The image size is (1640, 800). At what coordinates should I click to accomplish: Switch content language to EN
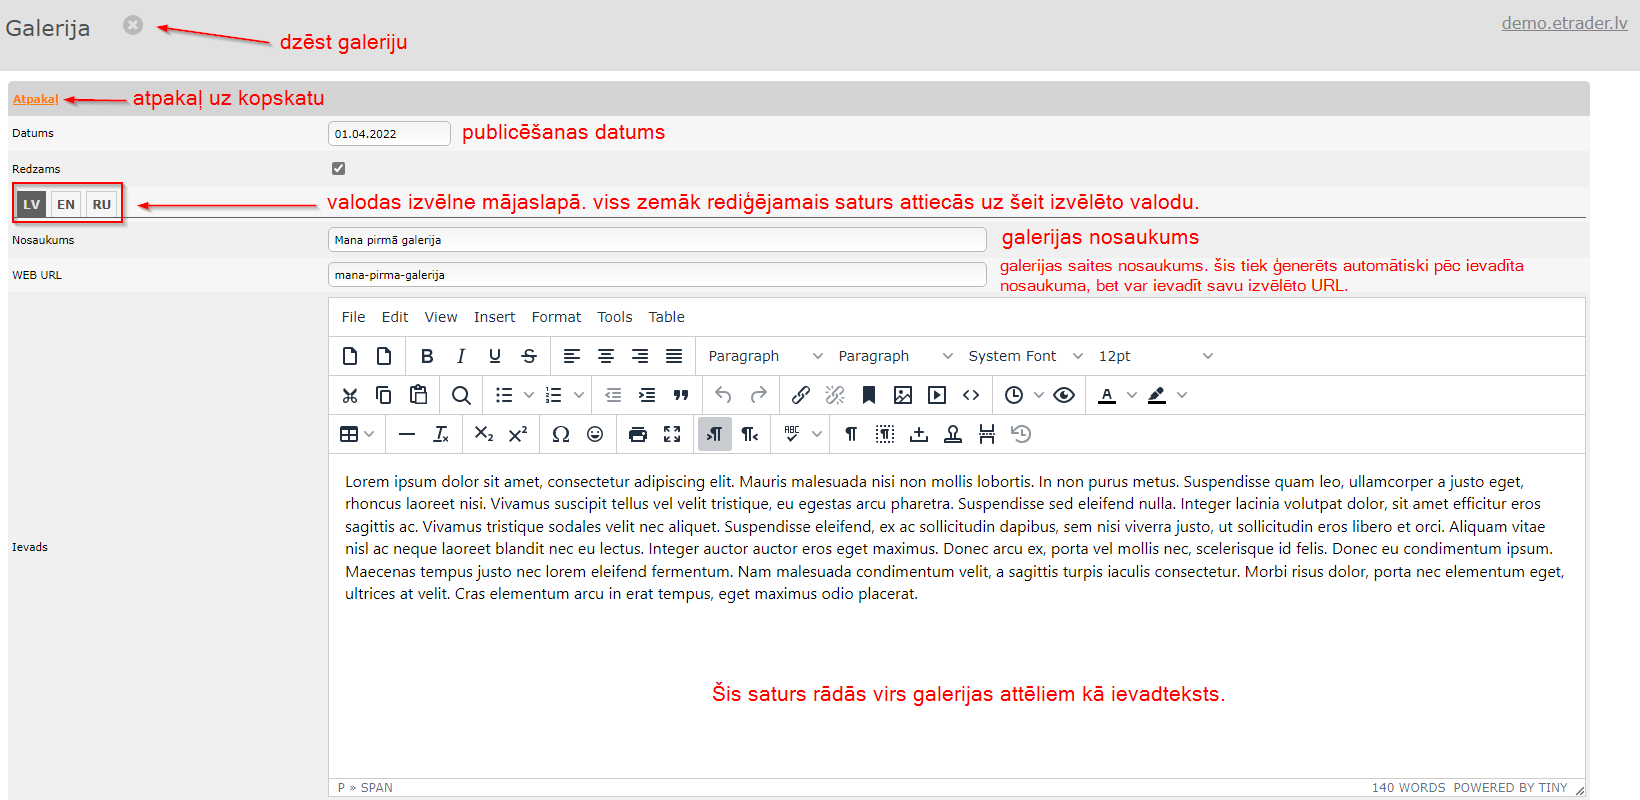click(x=66, y=204)
